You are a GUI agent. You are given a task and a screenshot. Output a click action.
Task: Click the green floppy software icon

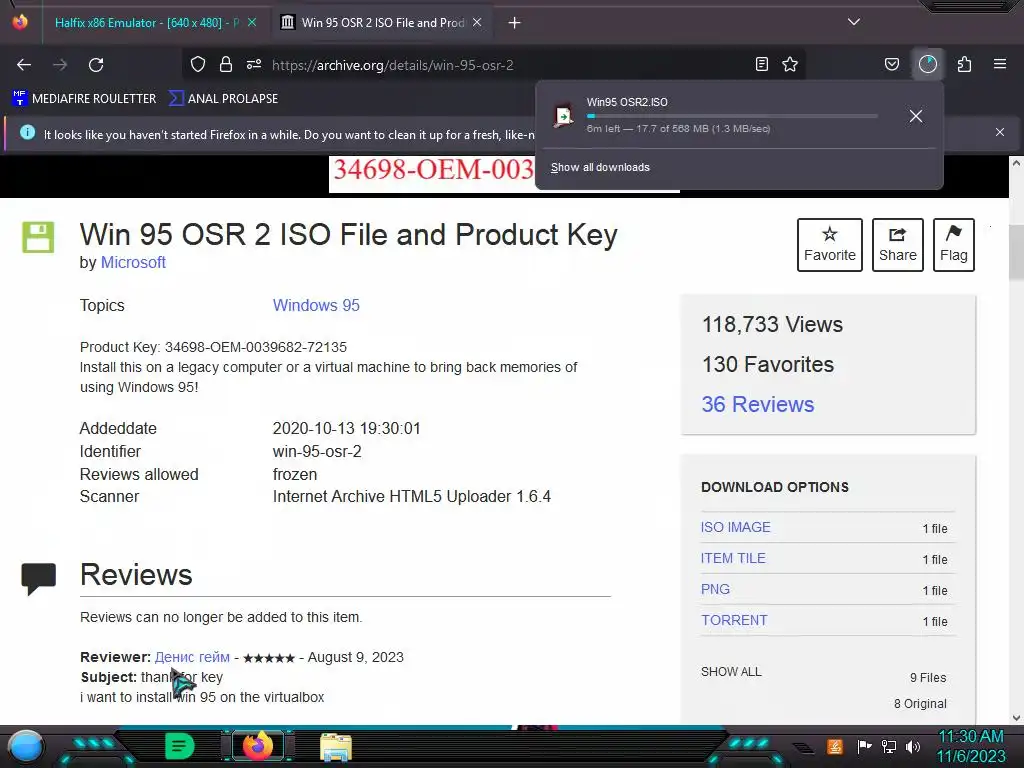[x=38, y=237]
